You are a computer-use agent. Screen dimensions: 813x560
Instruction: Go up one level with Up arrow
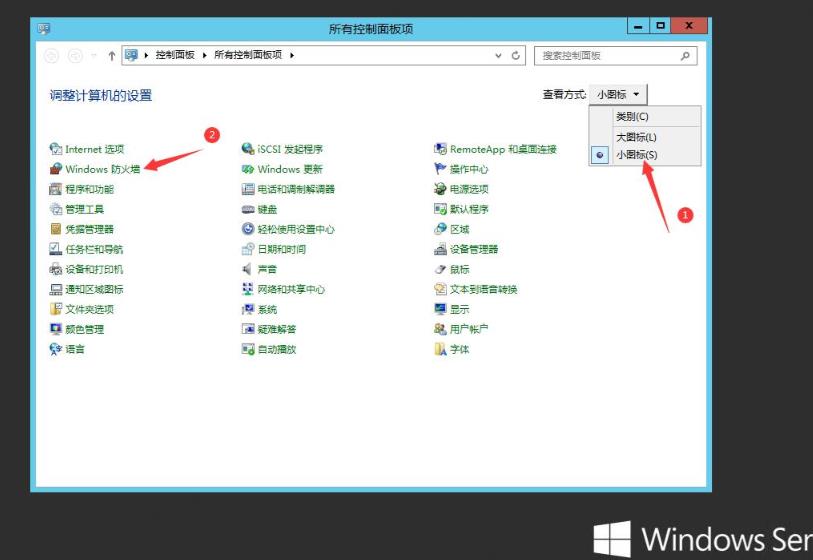[x=111, y=55]
